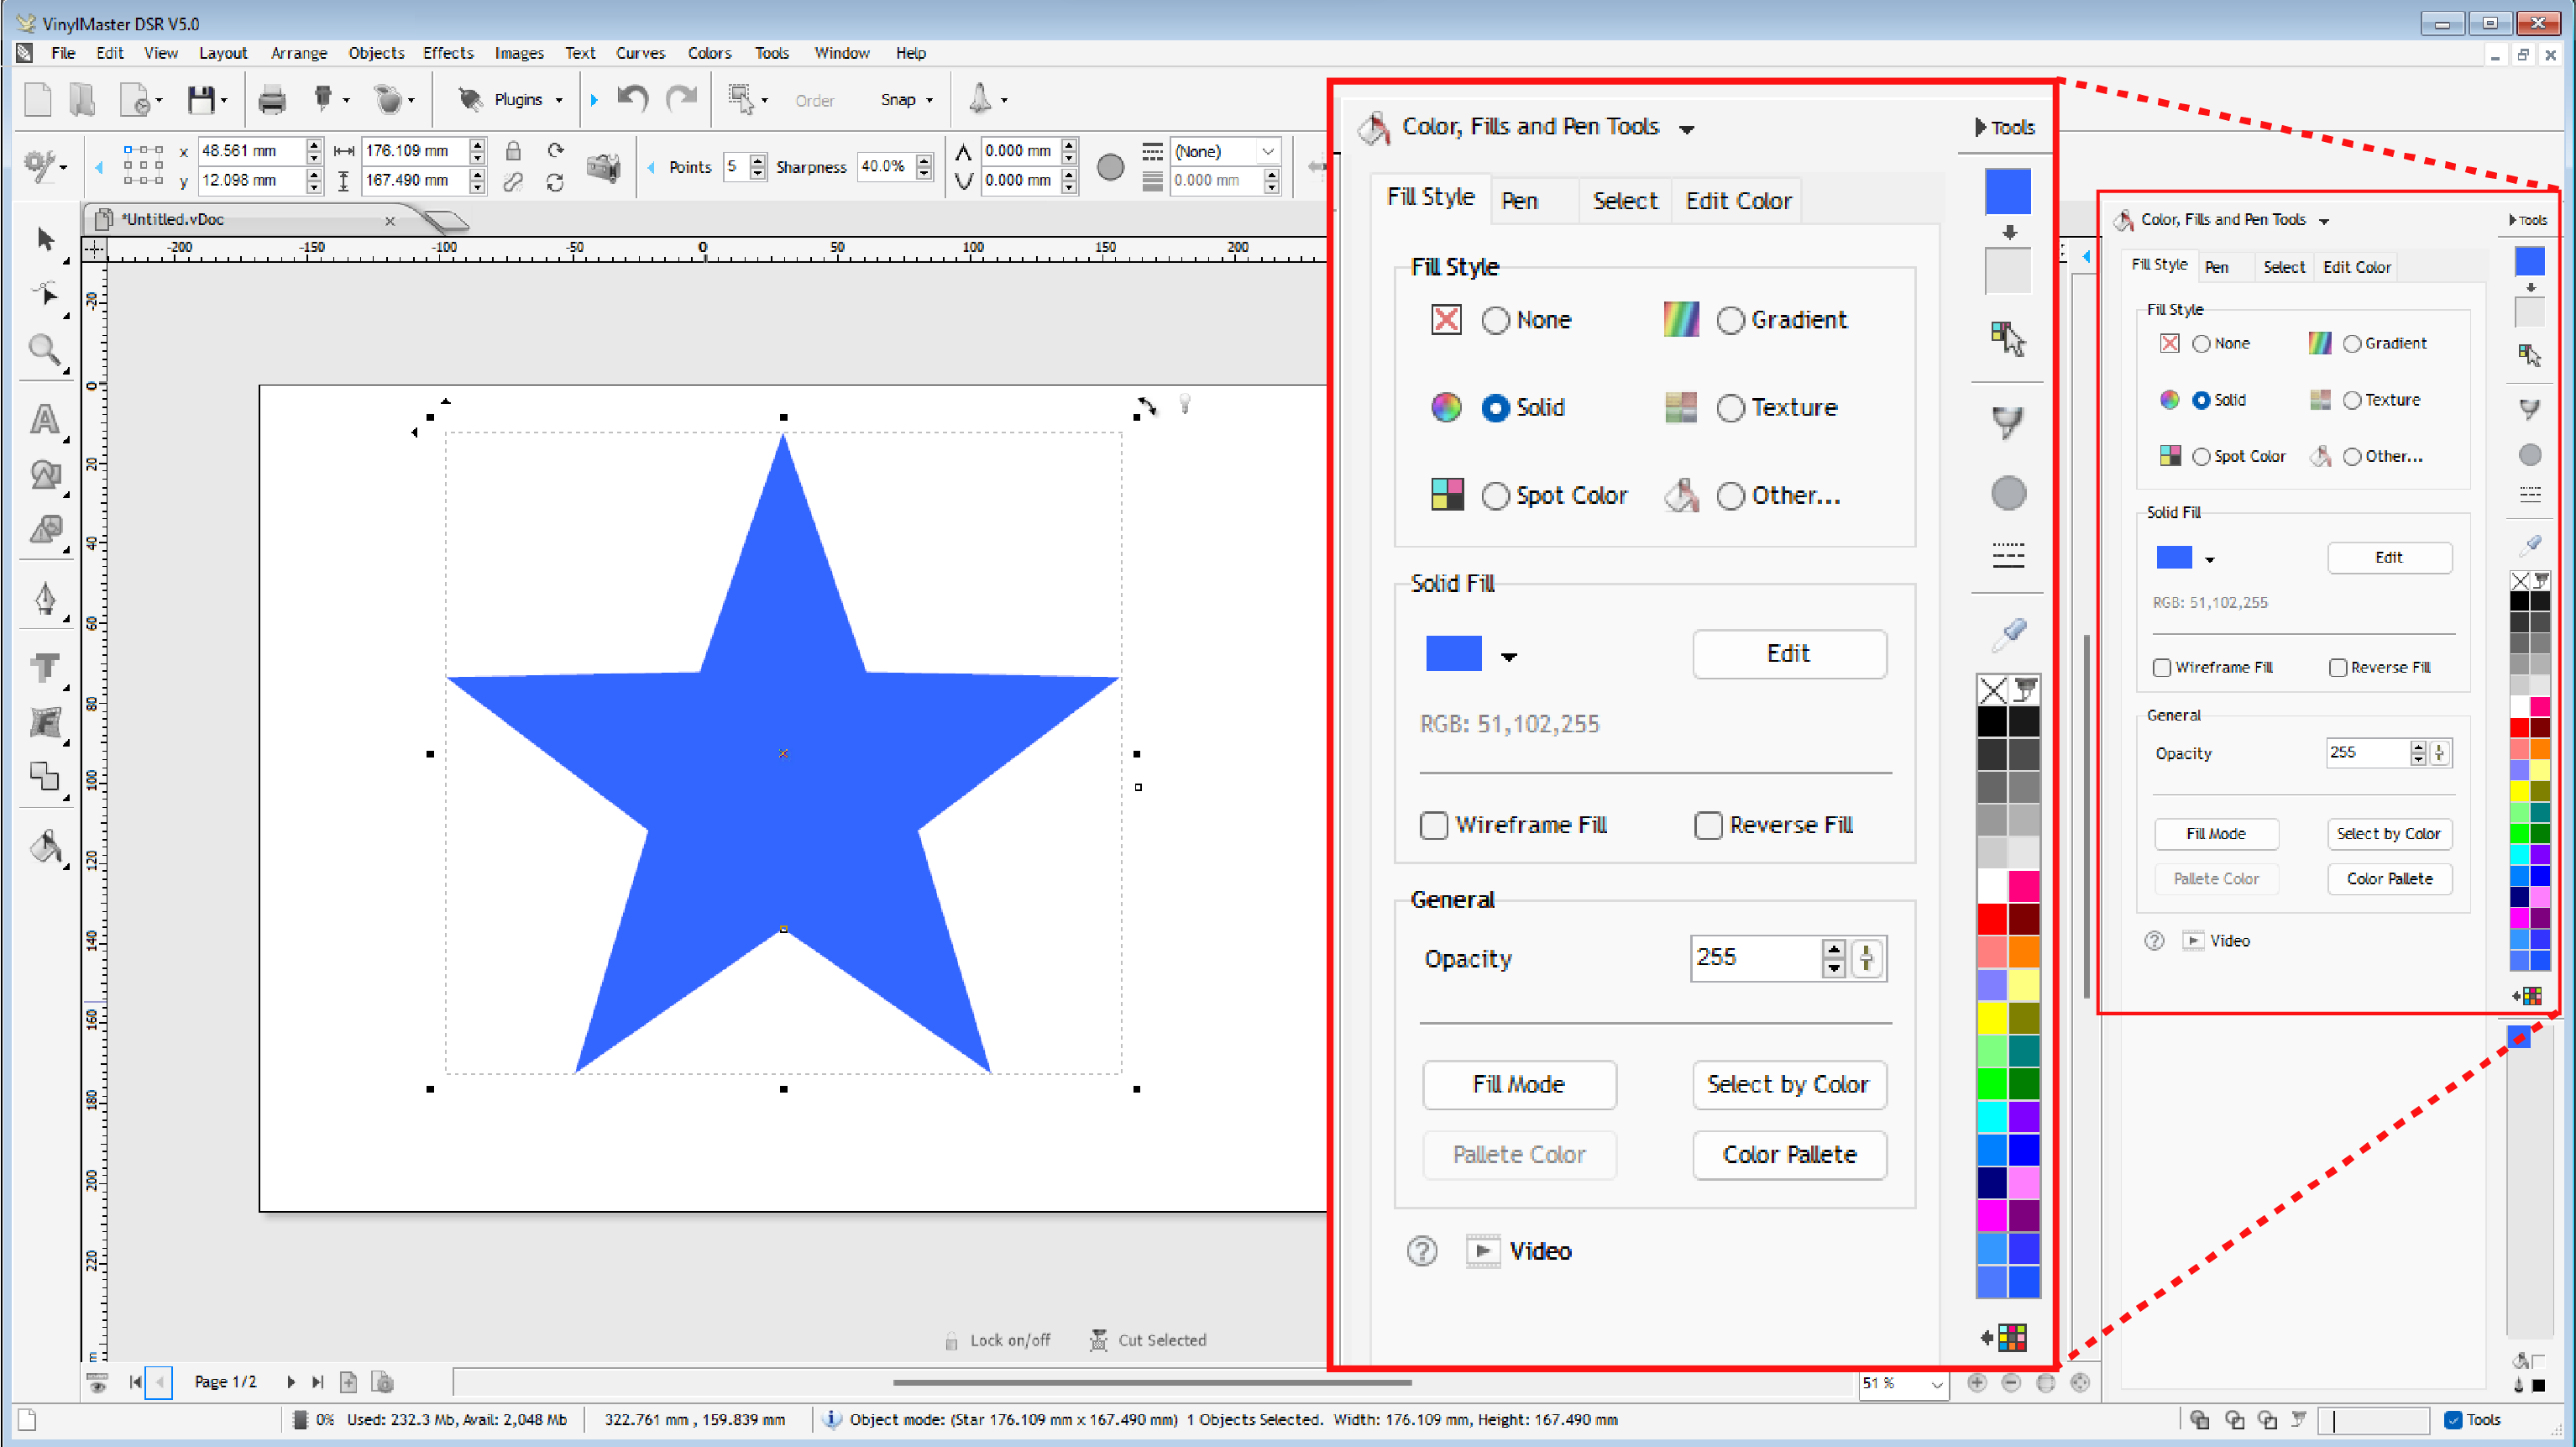Click the Color Pallete button in the enlarged panel

(1789, 1155)
